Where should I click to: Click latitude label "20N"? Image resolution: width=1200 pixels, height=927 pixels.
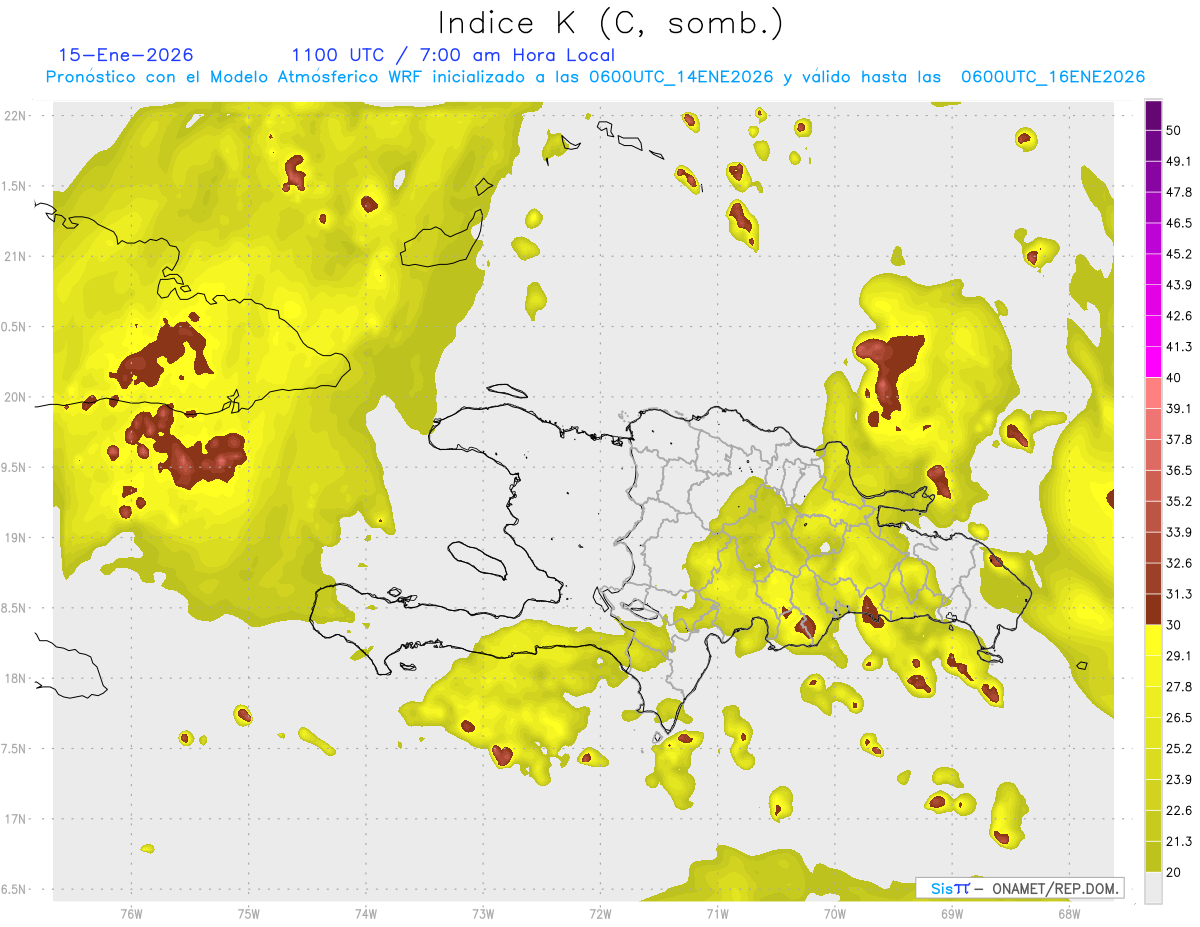point(15,397)
